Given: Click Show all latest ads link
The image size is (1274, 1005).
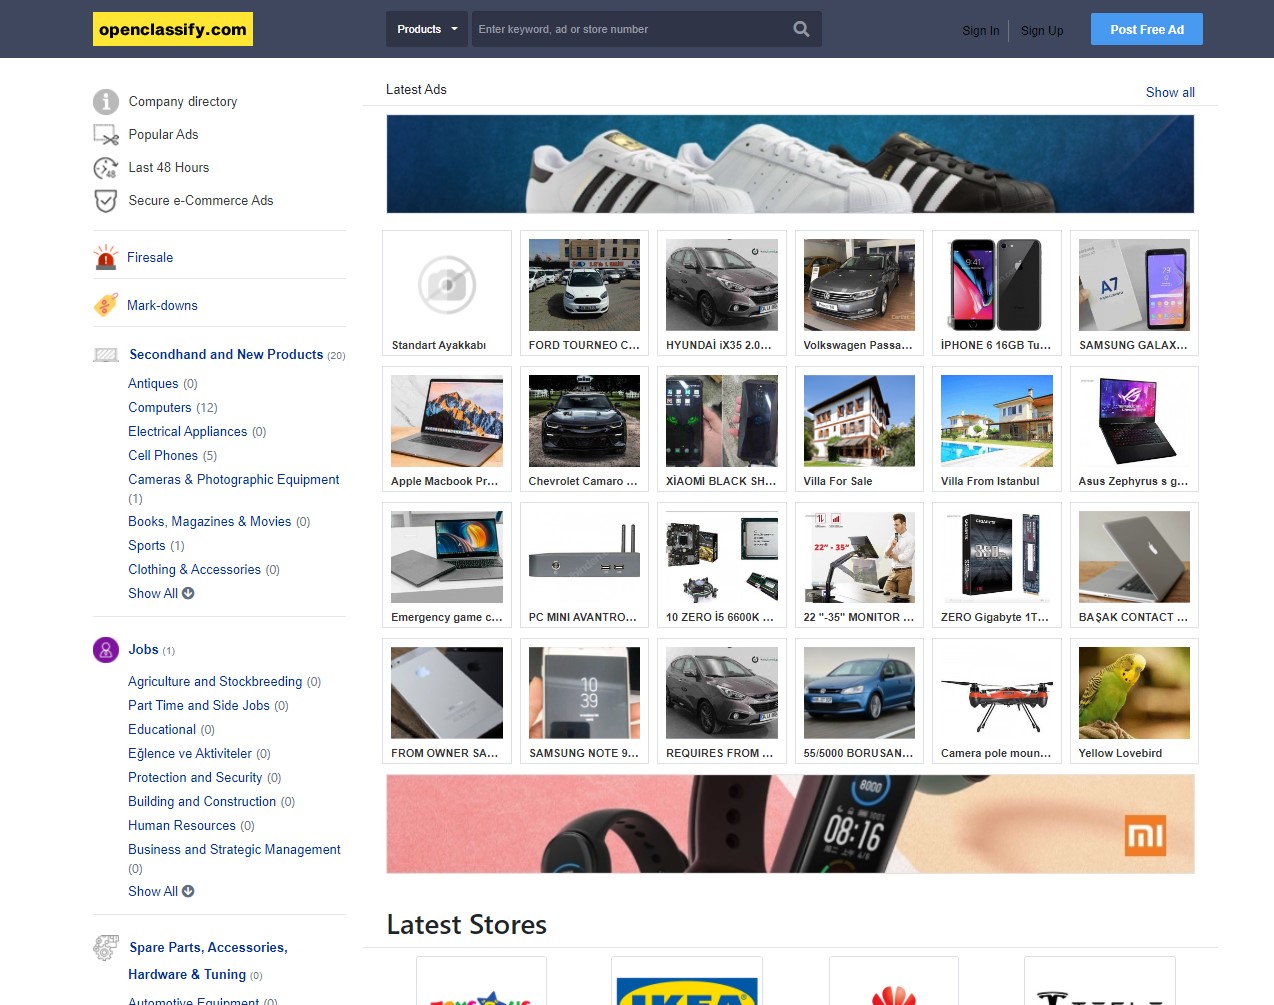Looking at the screenshot, I should click(x=1170, y=92).
